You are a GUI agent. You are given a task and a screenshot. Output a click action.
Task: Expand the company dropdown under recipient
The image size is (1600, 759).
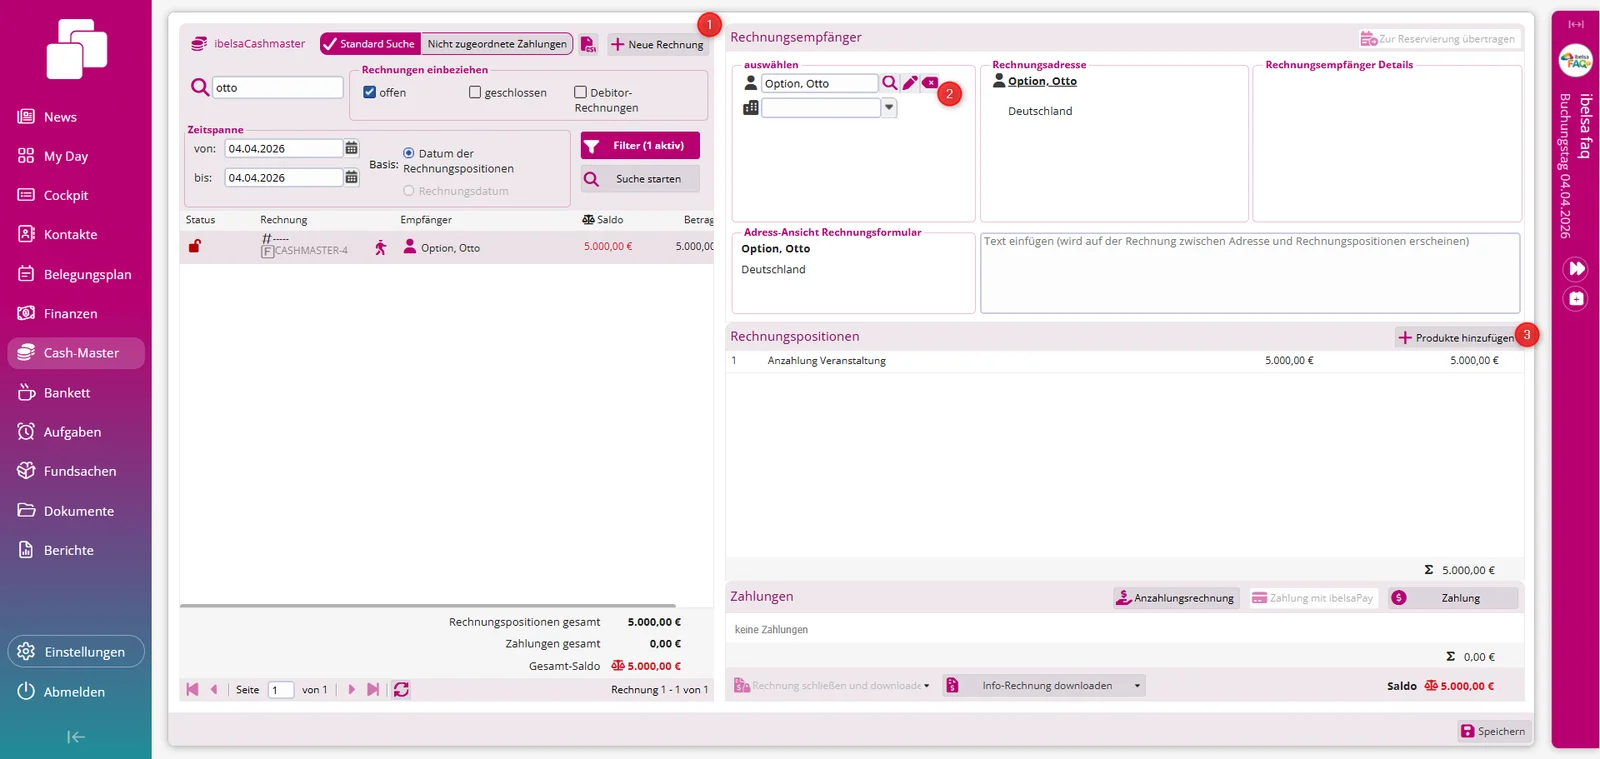[889, 108]
